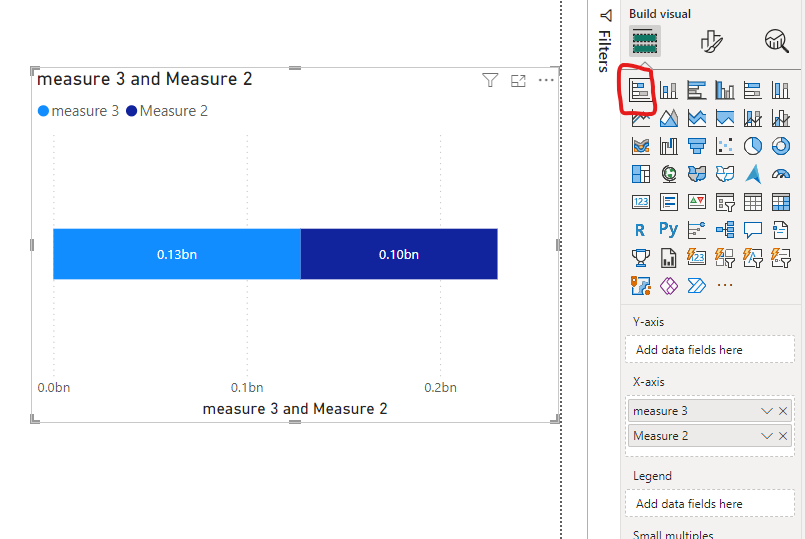The width and height of the screenshot is (805, 539).
Task: Open More options on chart header
Action: (546, 80)
